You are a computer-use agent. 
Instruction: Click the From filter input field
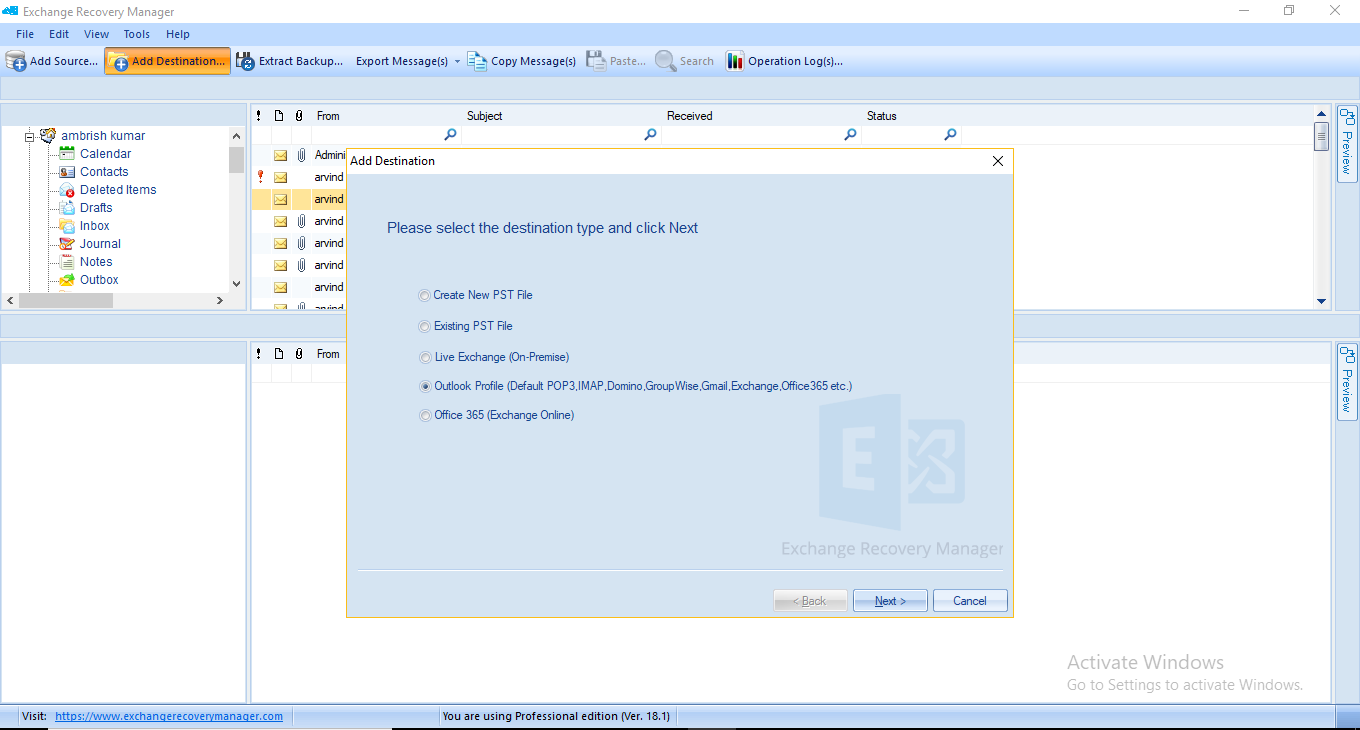[x=378, y=135]
